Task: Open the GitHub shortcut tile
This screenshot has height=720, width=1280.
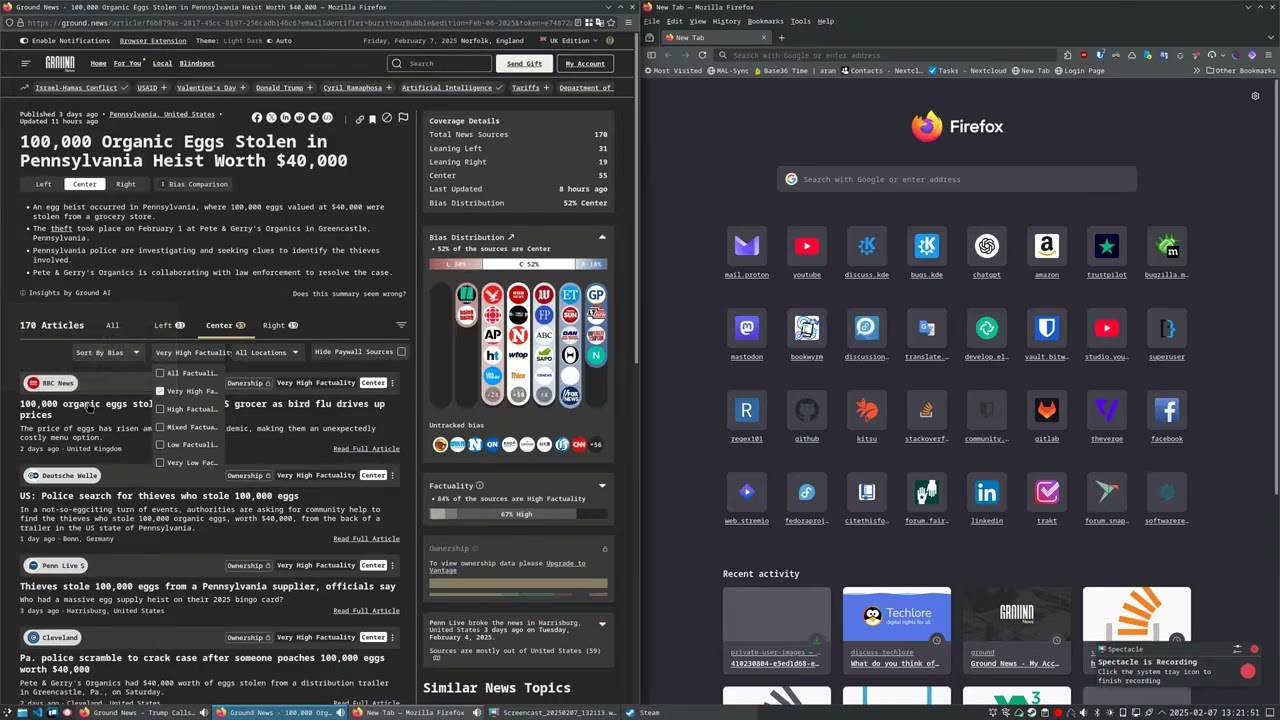Action: [x=807, y=410]
